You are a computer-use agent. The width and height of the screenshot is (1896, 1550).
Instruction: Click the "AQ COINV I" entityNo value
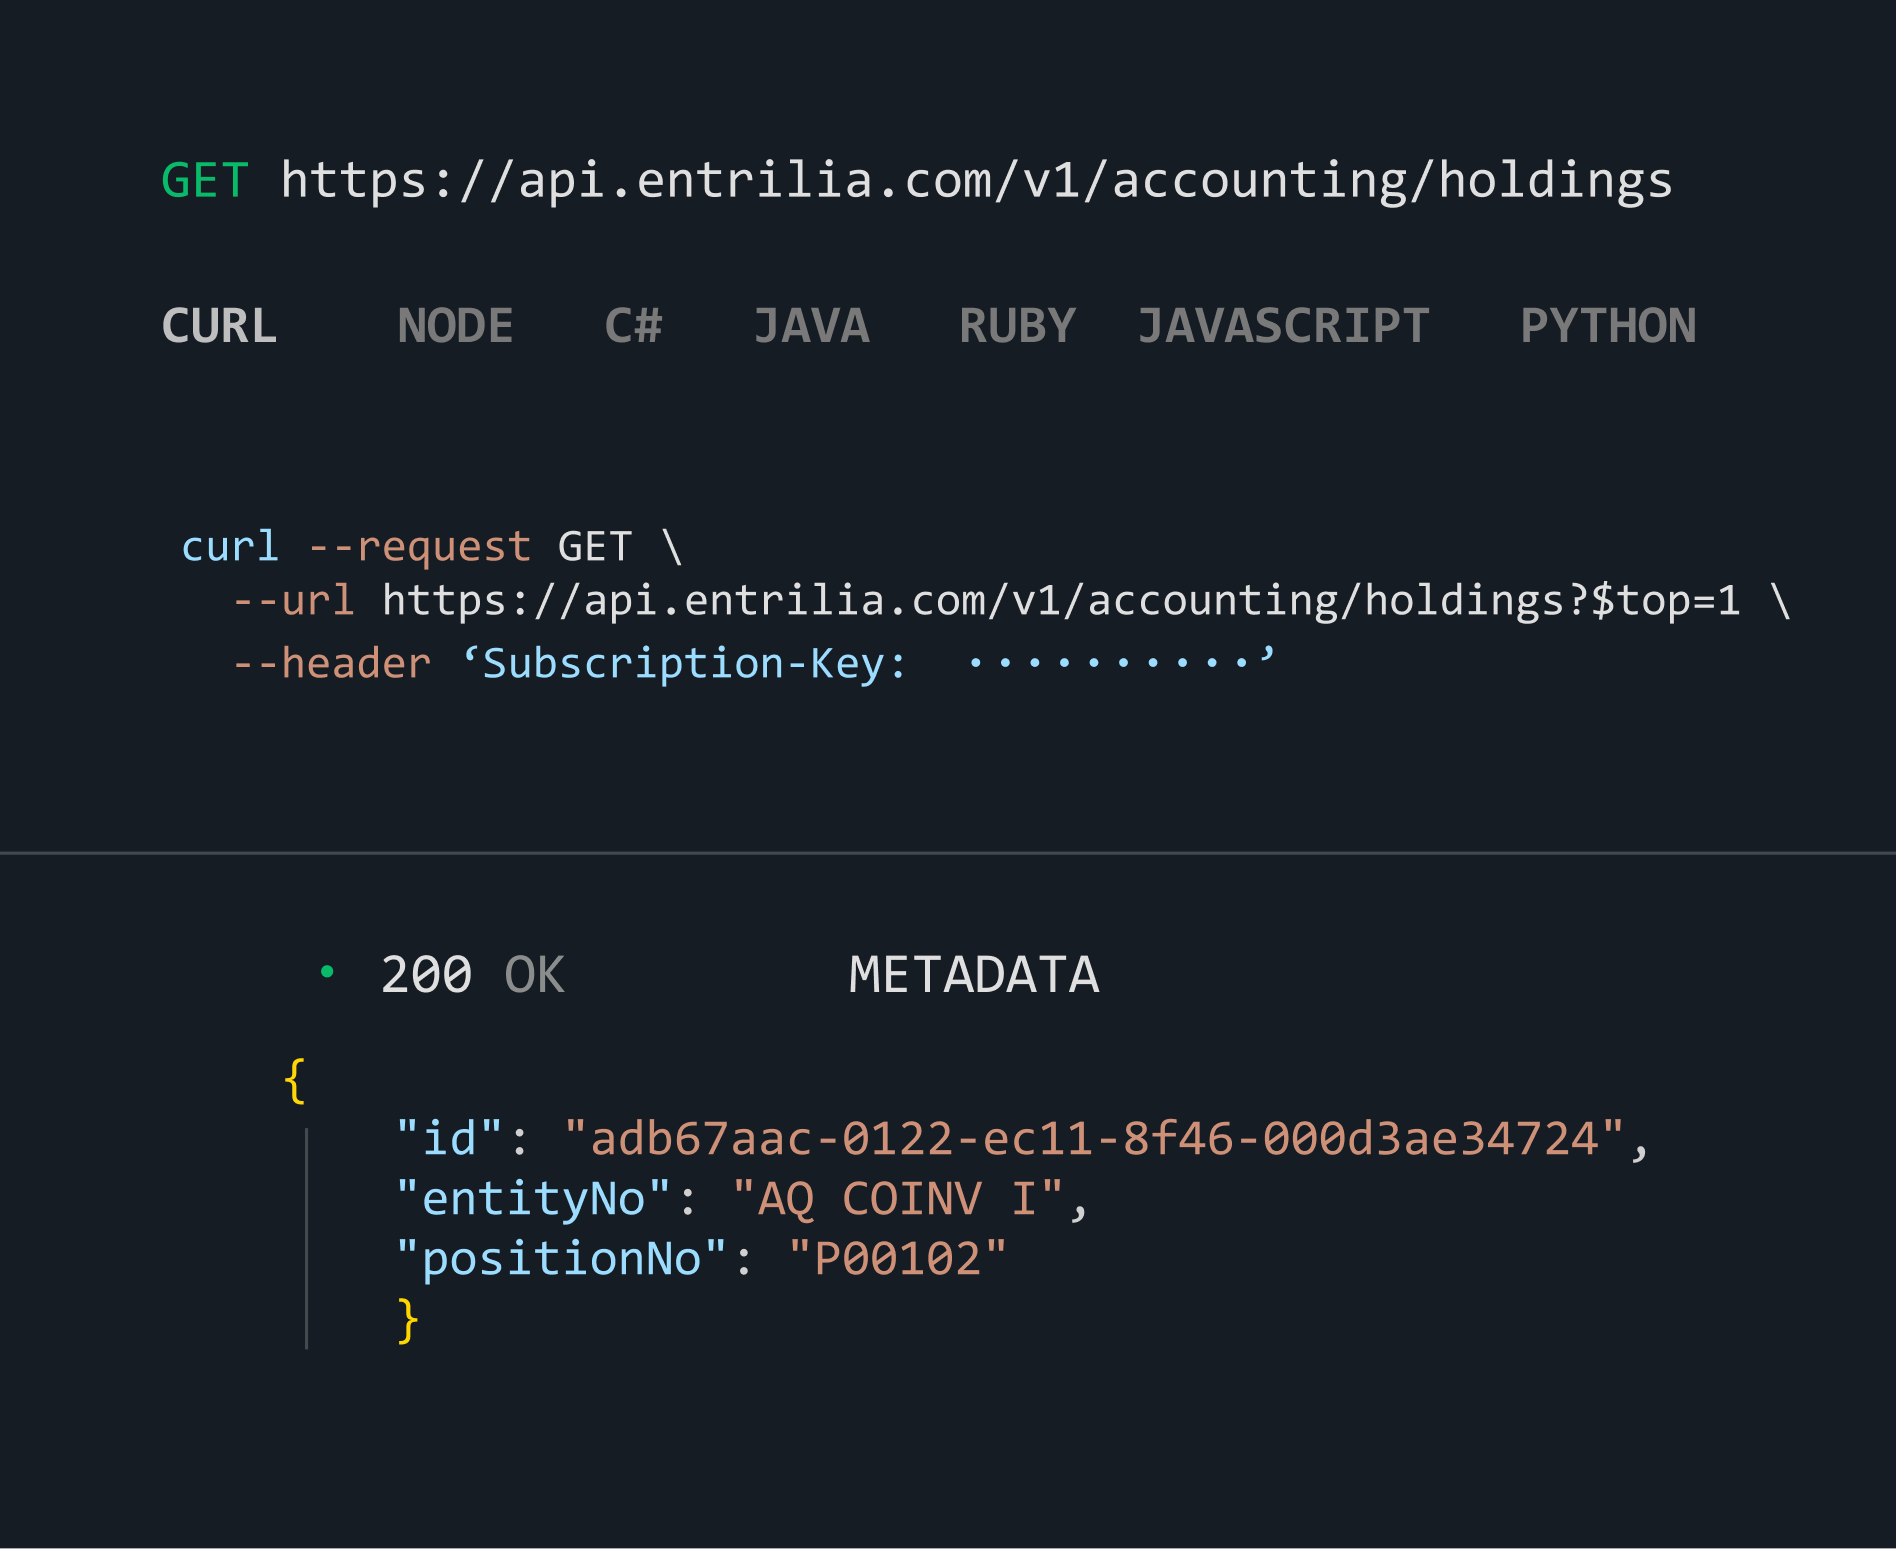(x=897, y=1199)
